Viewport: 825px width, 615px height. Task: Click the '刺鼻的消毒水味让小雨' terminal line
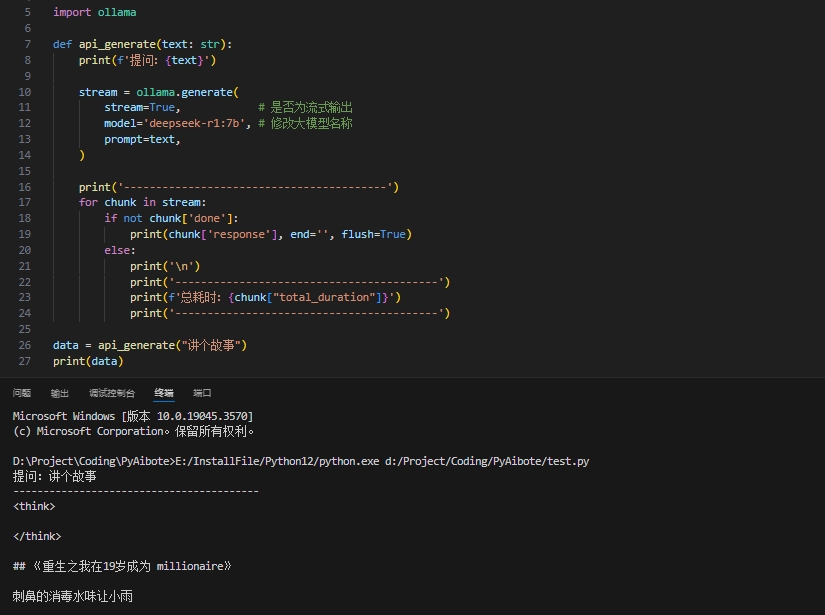pyautogui.click(x=73, y=597)
